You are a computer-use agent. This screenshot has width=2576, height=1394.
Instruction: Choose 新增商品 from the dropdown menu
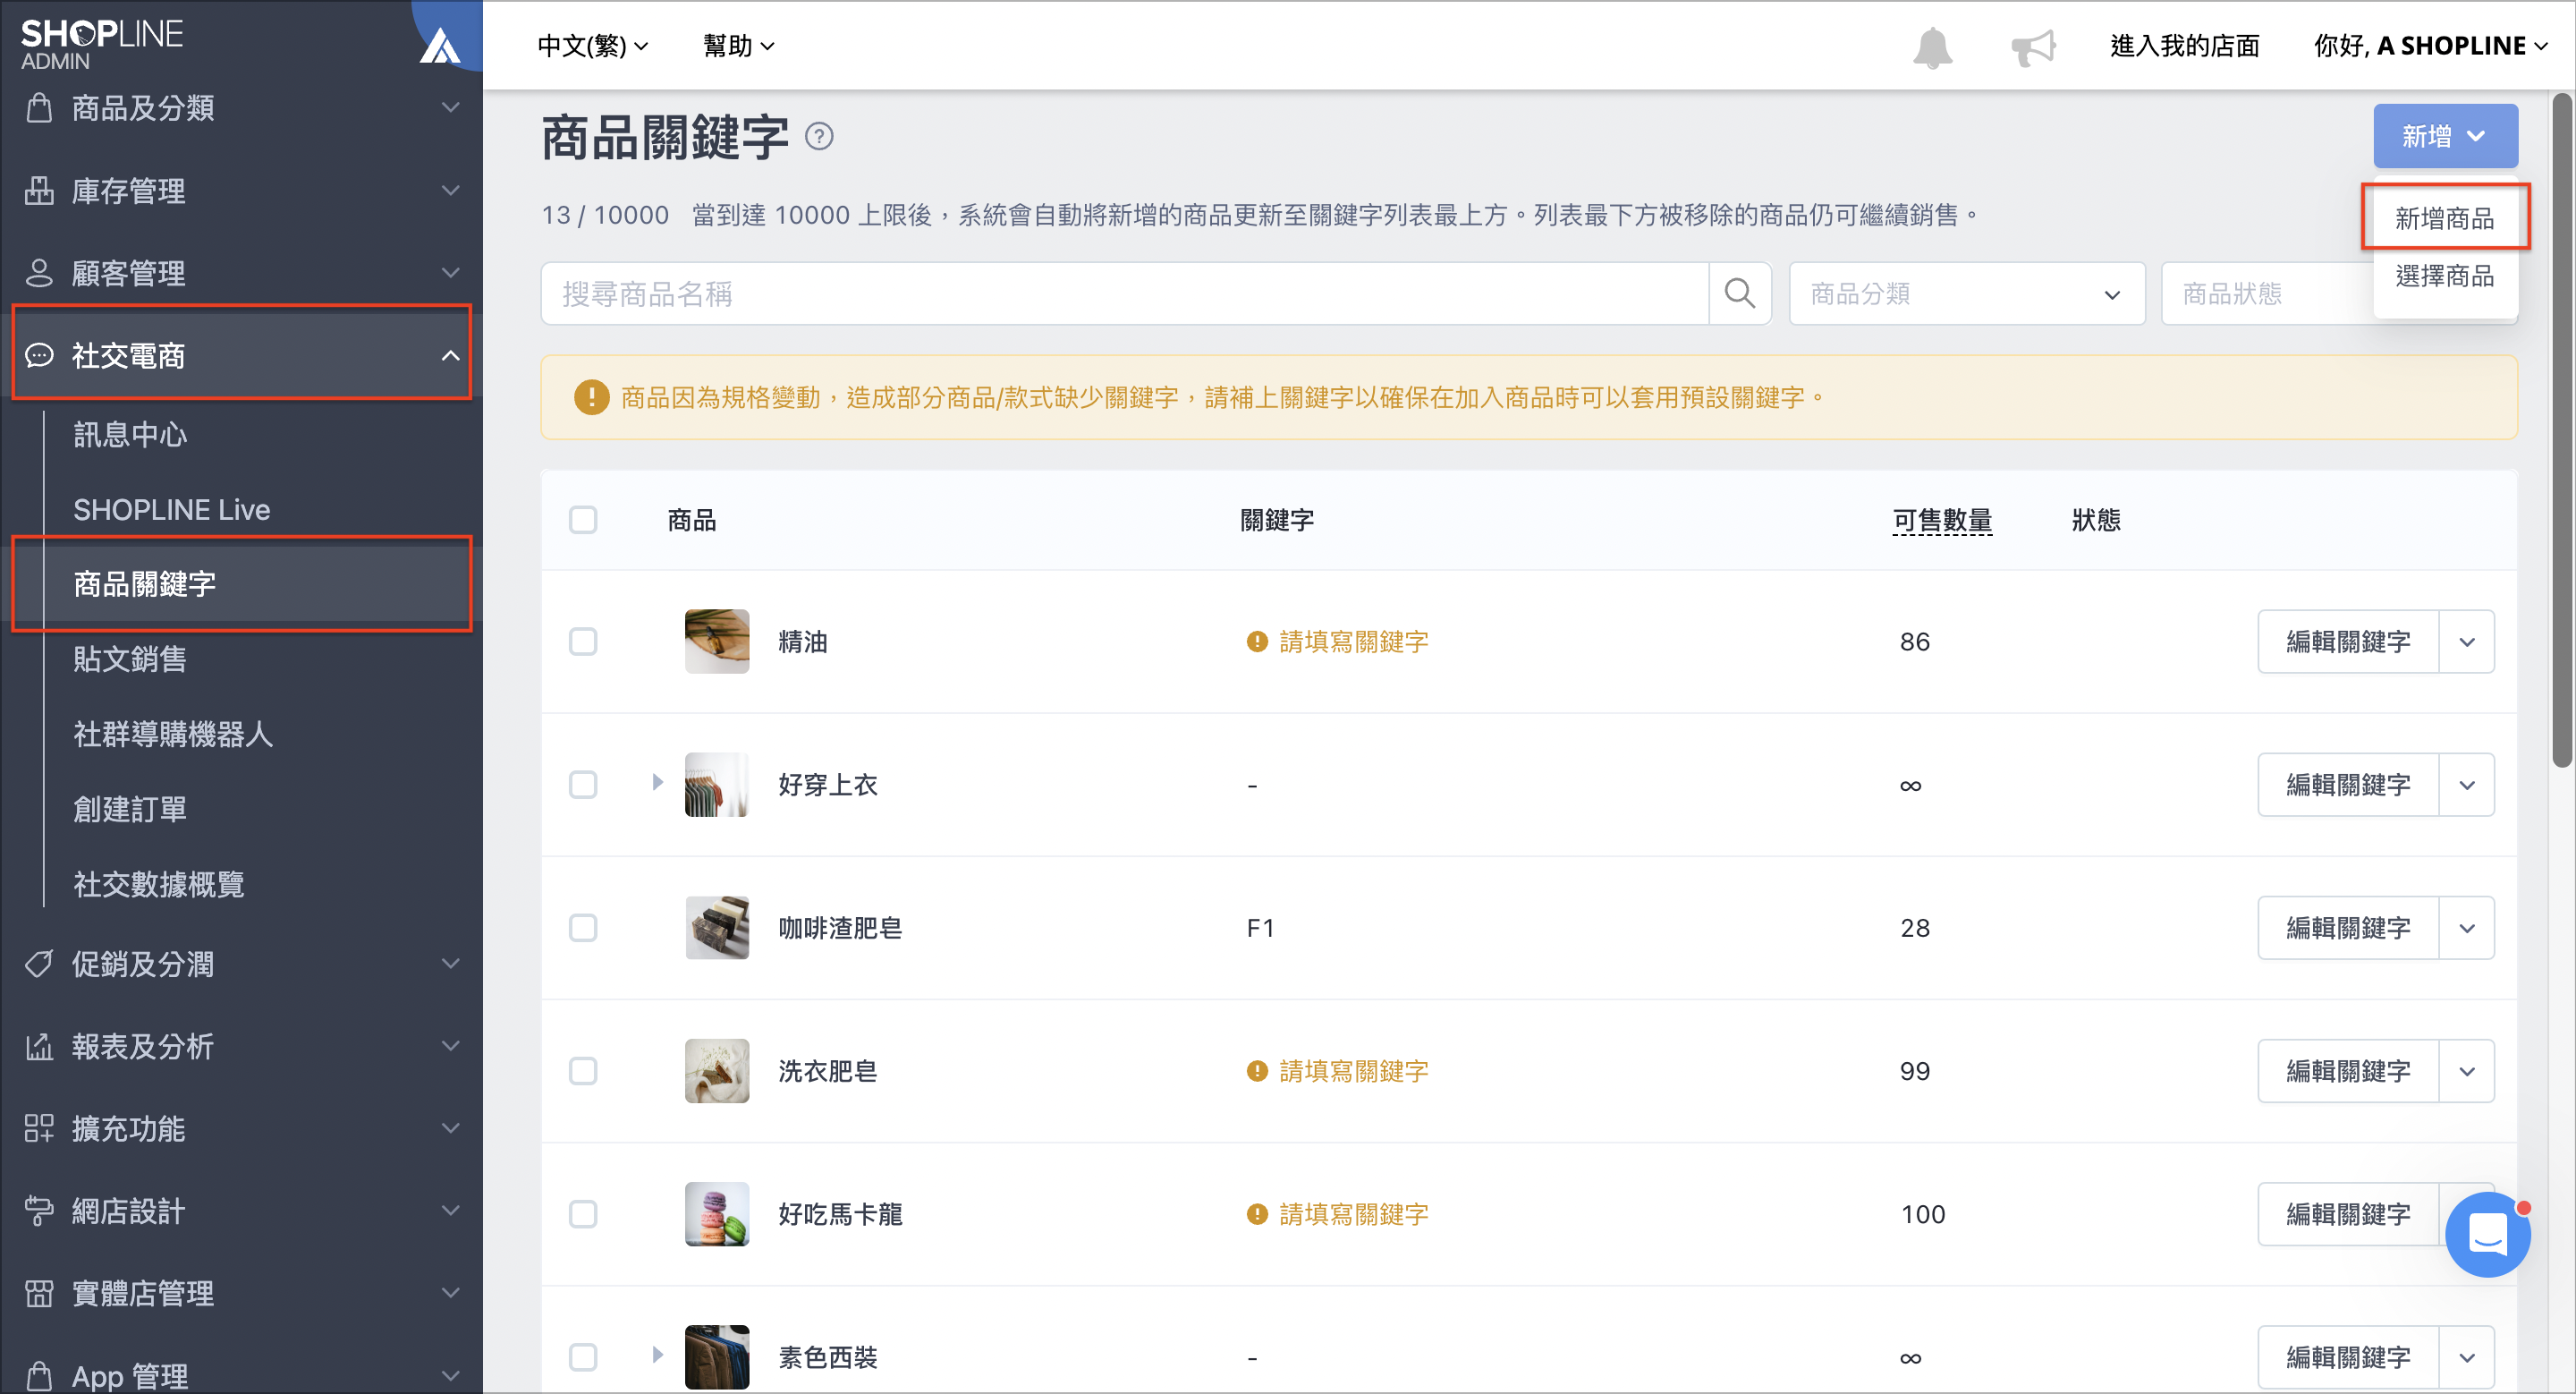tap(2444, 218)
